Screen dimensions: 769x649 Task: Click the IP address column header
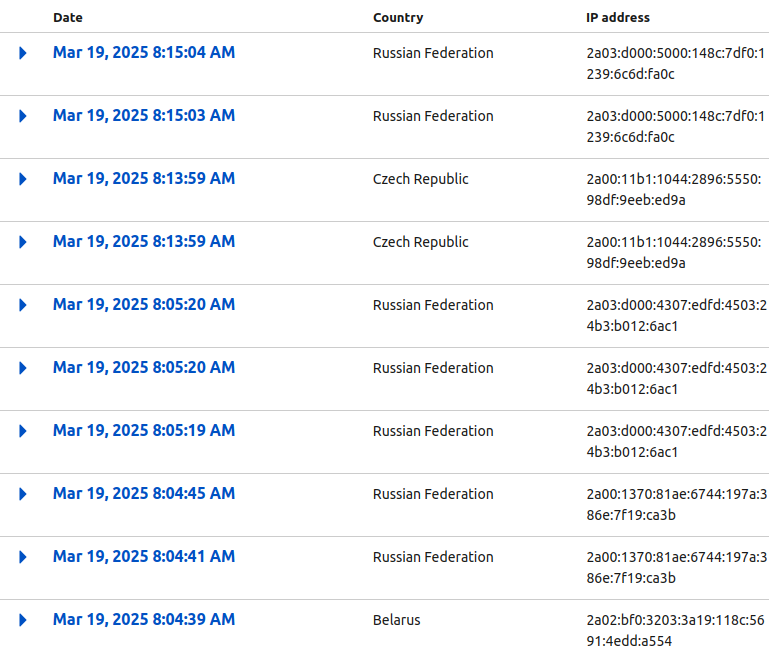[618, 17]
